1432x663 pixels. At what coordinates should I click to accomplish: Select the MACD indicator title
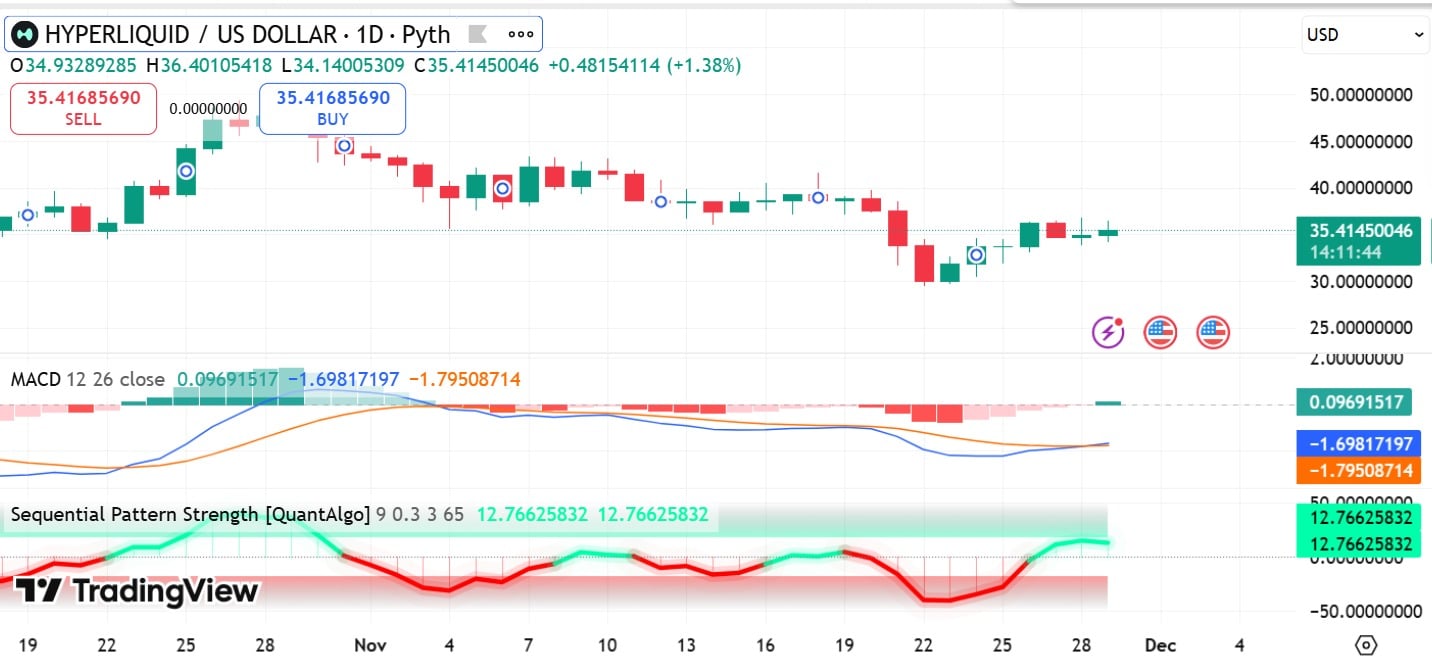38,380
